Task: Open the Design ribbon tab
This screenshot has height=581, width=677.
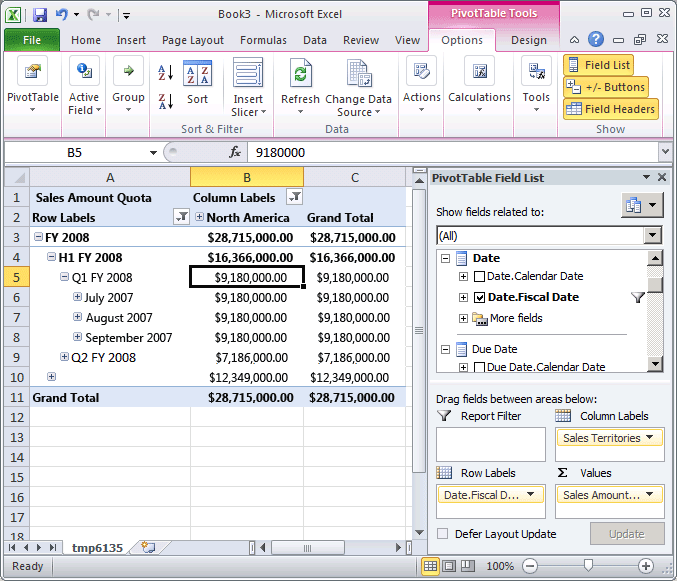Action: [528, 40]
